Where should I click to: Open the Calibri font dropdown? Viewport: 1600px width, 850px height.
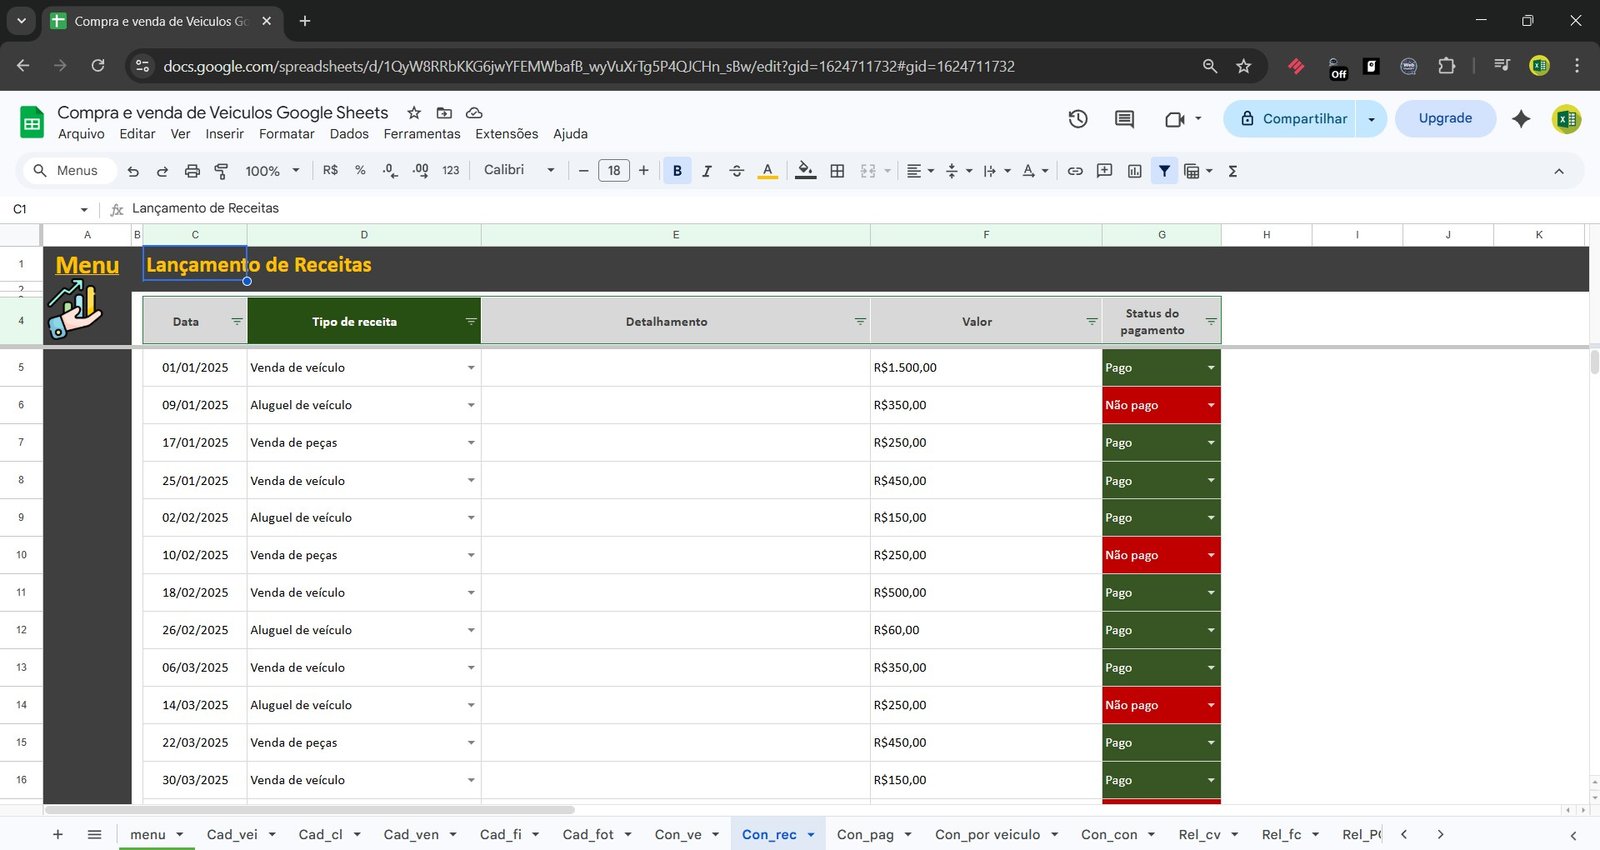(518, 170)
